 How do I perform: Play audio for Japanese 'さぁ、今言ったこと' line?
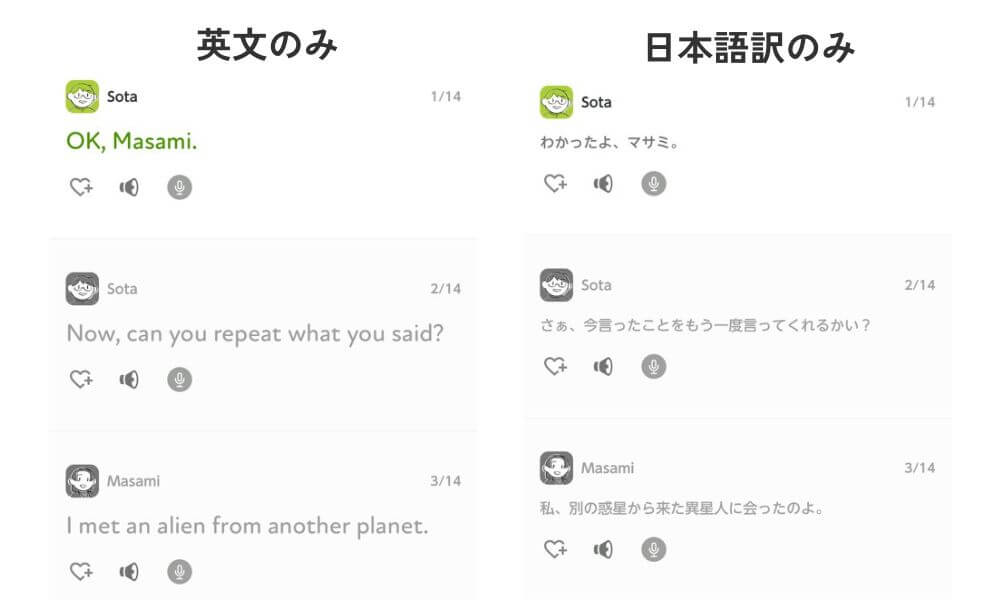[x=603, y=366]
